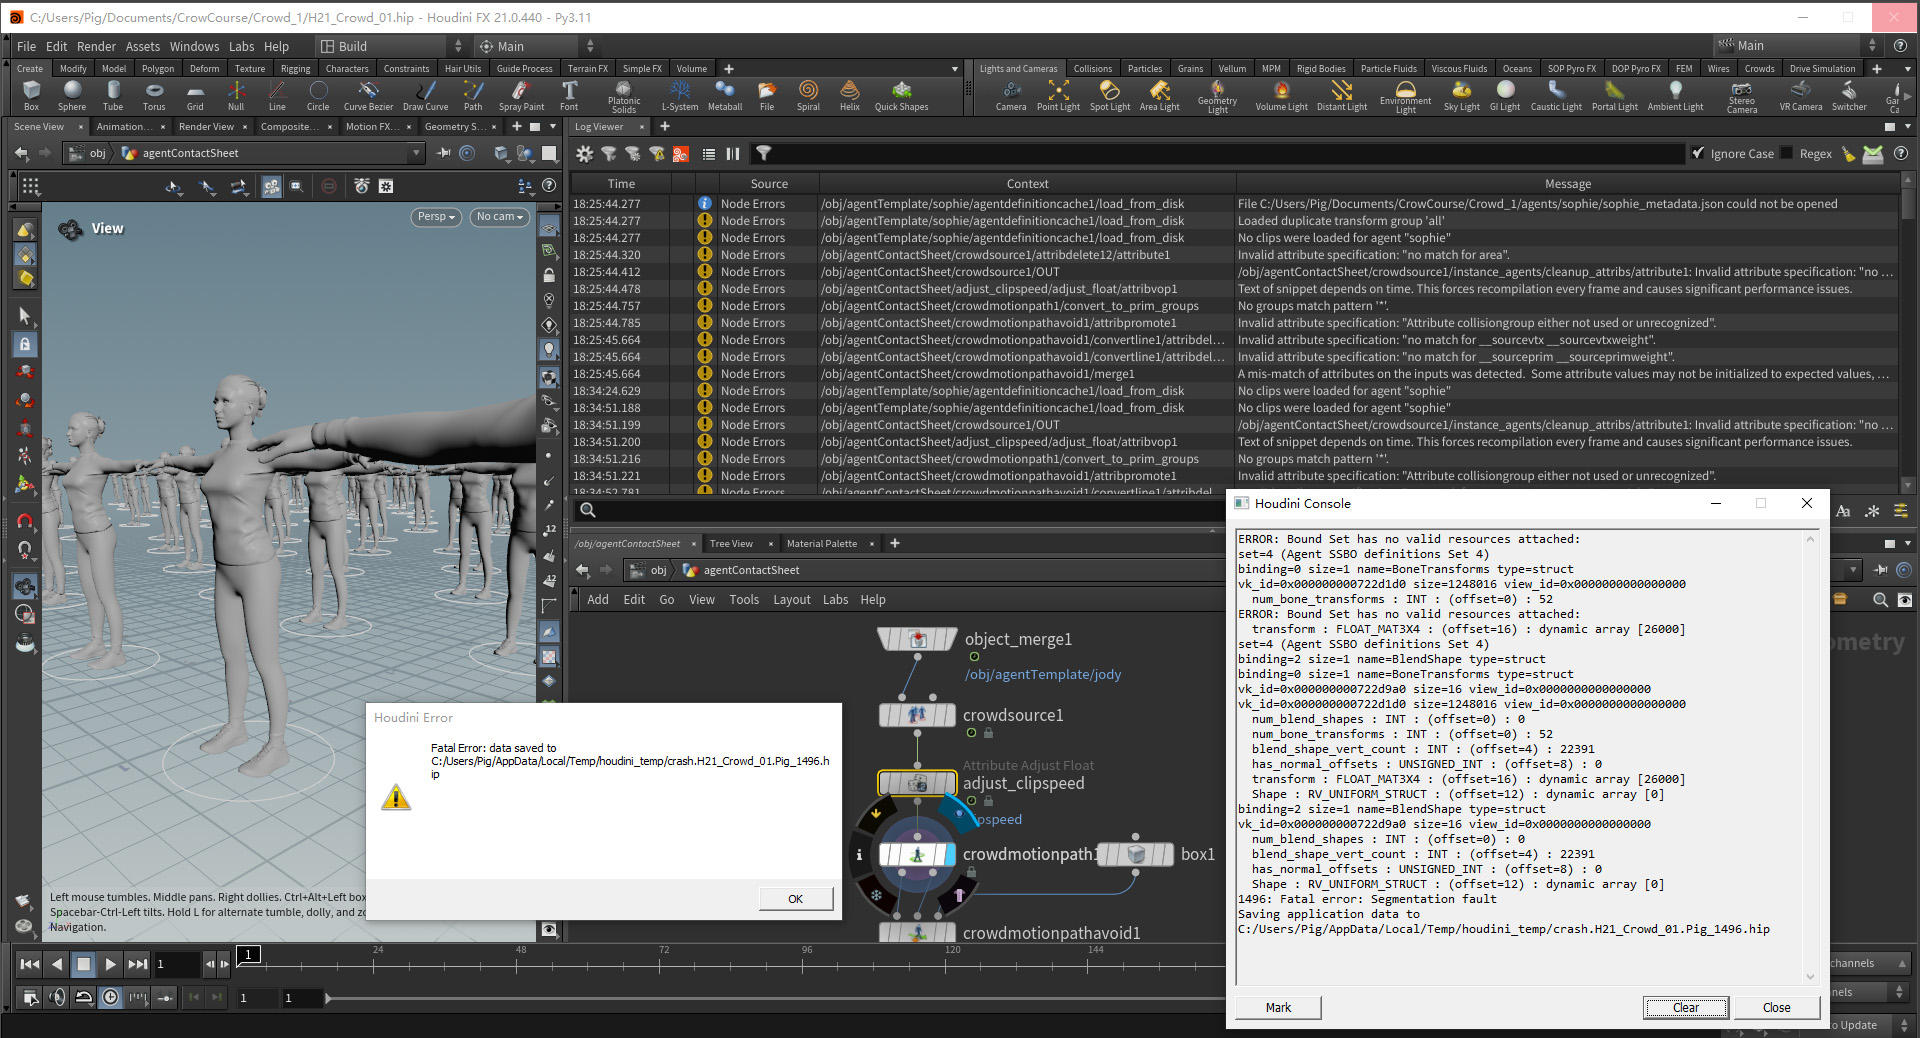
Task: Toggle the Ignore Case checkbox
Action: point(1698,154)
